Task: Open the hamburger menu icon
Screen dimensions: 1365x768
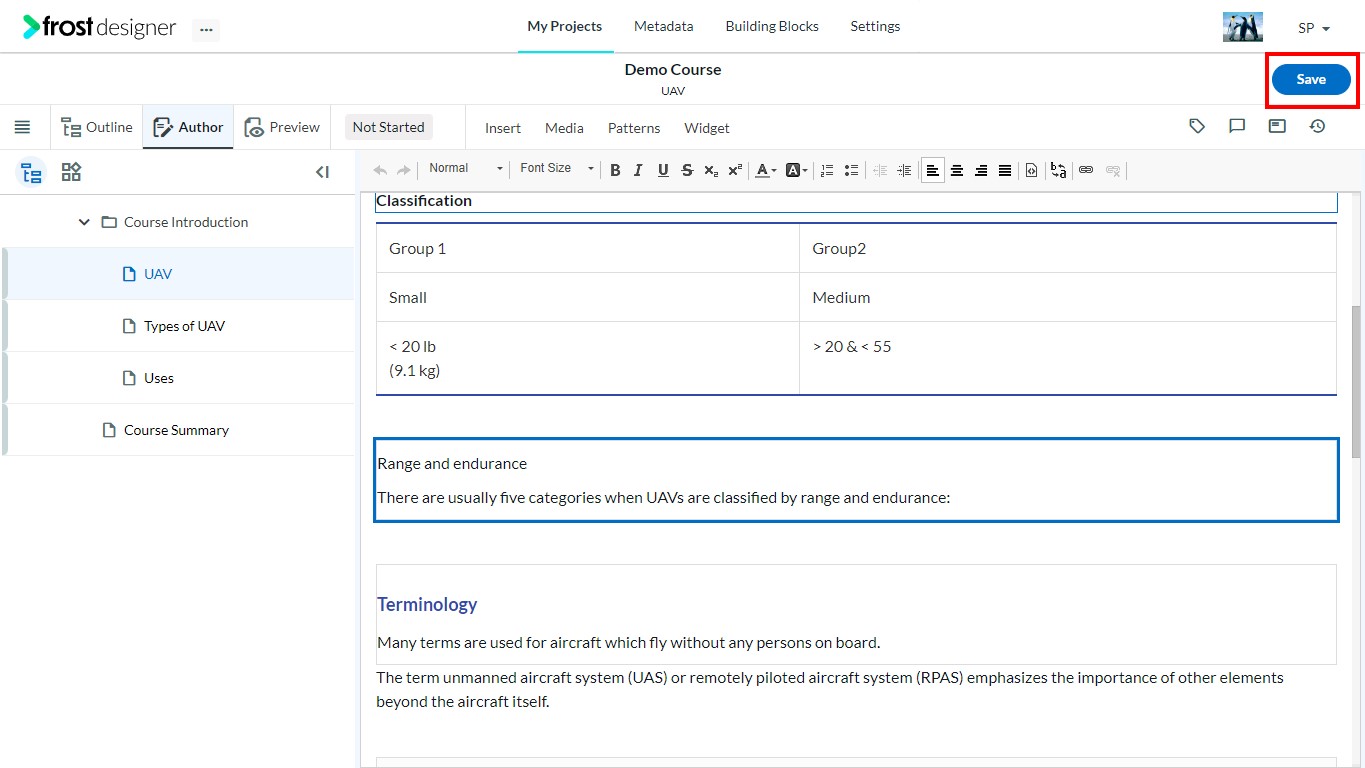Action: pos(22,127)
